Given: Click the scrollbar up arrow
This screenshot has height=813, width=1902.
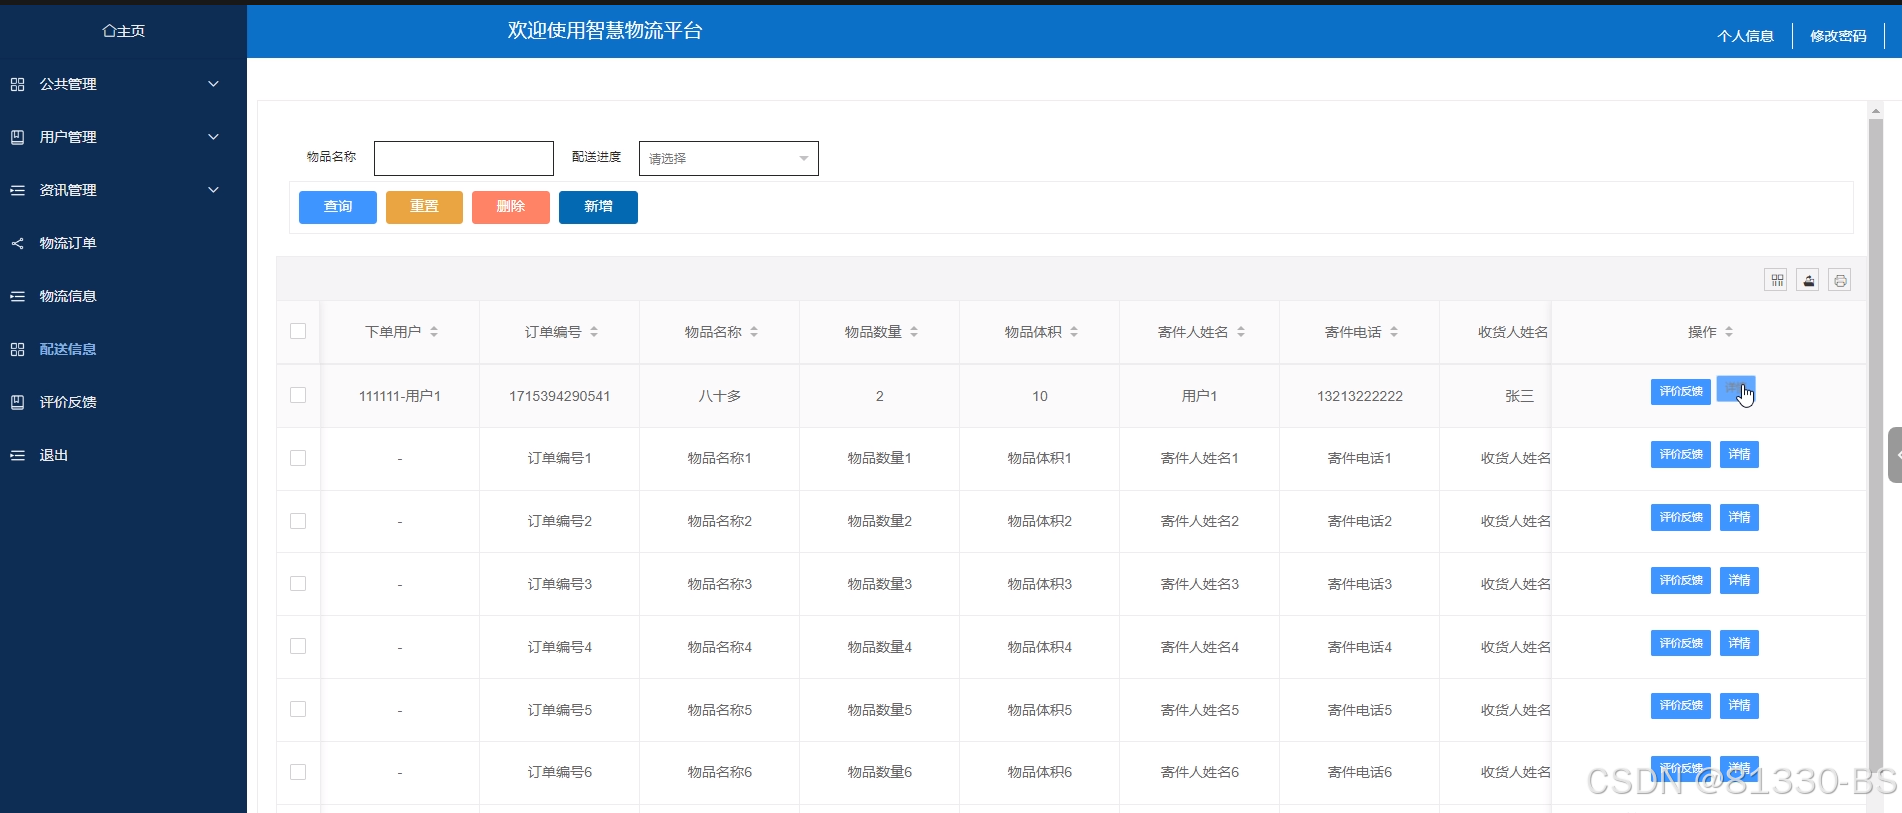Looking at the screenshot, I should point(1876,110).
